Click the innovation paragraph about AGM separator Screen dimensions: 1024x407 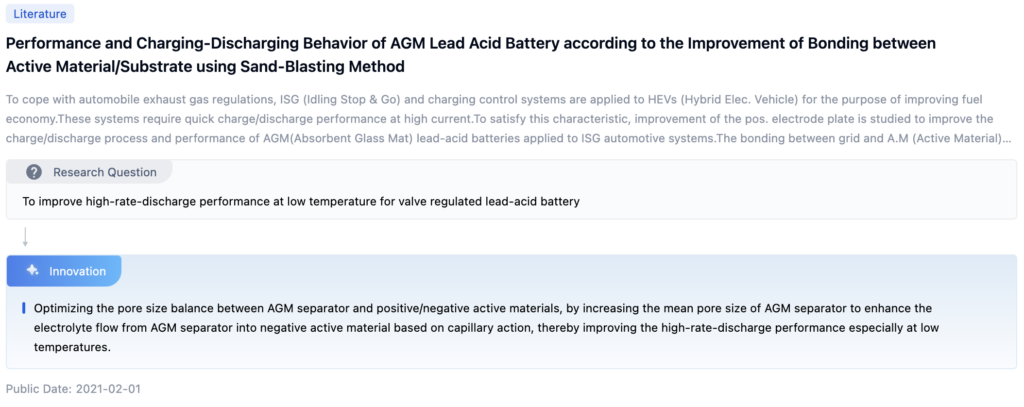[x=500, y=309]
